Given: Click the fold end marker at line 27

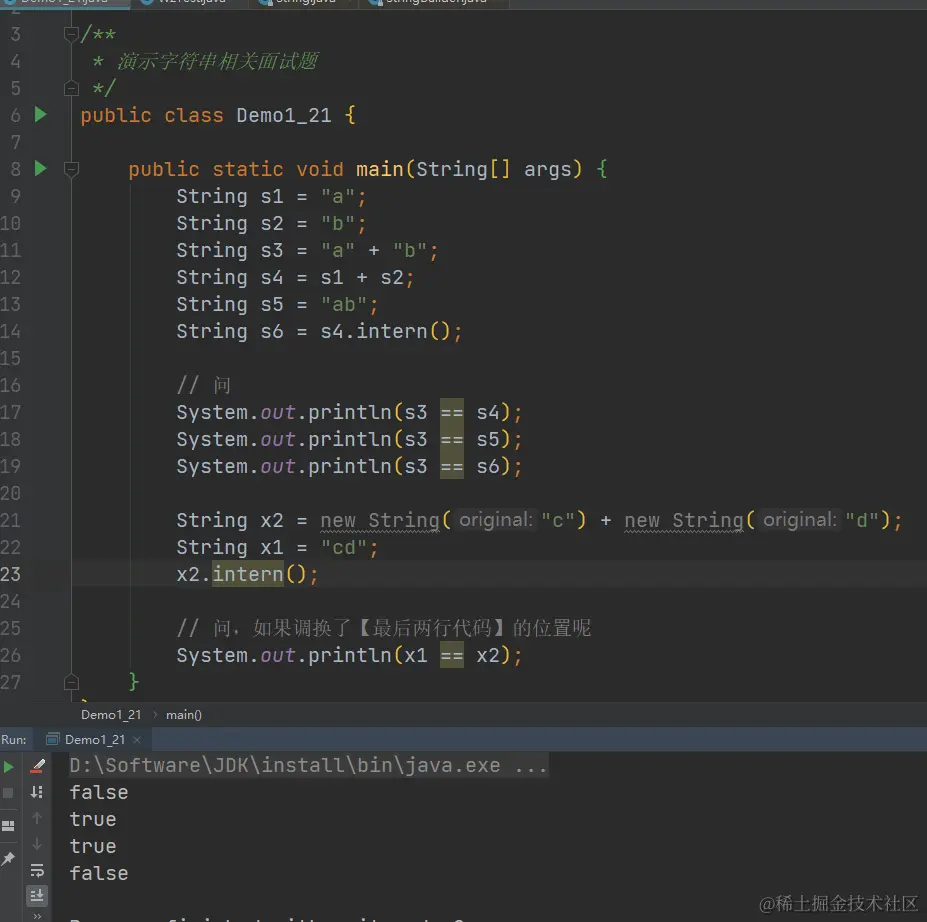Looking at the screenshot, I should pyautogui.click(x=71, y=682).
